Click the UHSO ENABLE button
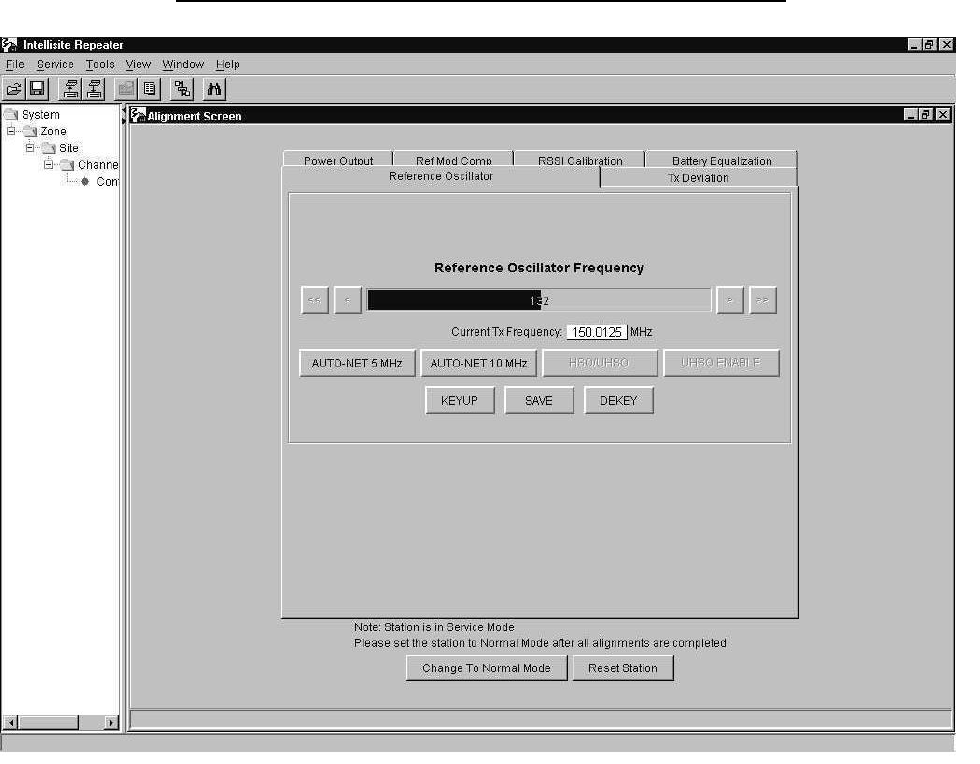980x764 pixels. [x=721, y=363]
